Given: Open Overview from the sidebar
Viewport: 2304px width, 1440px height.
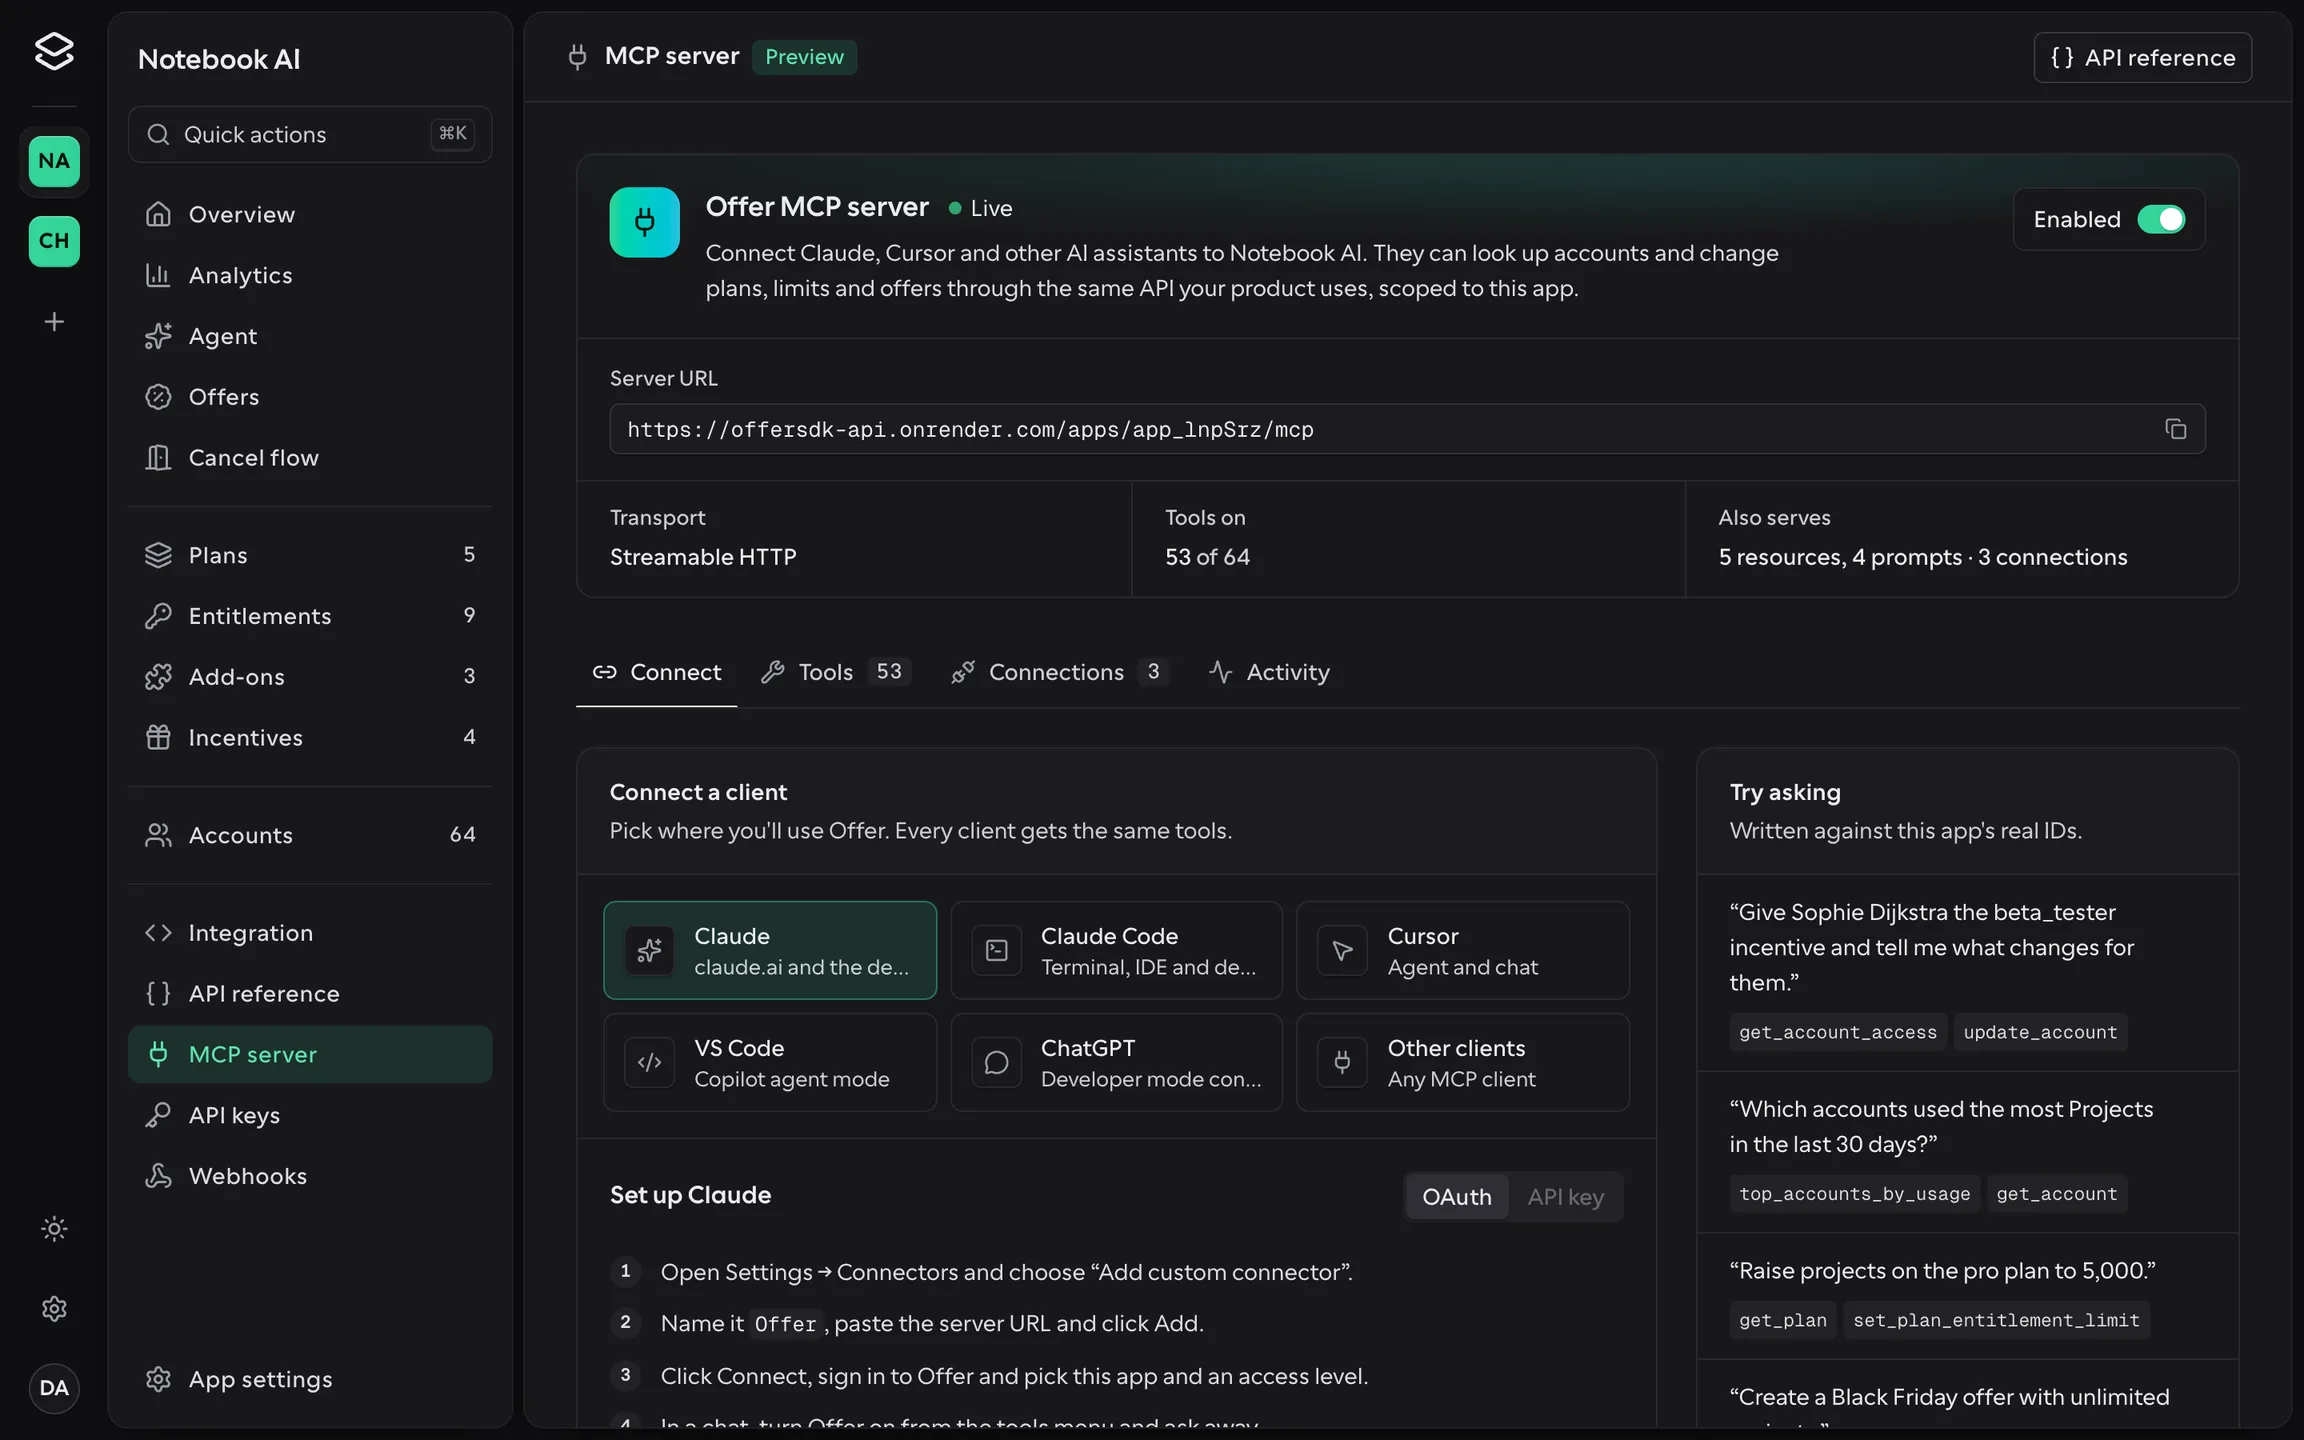Looking at the screenshot, I should [x=310, y=214].
